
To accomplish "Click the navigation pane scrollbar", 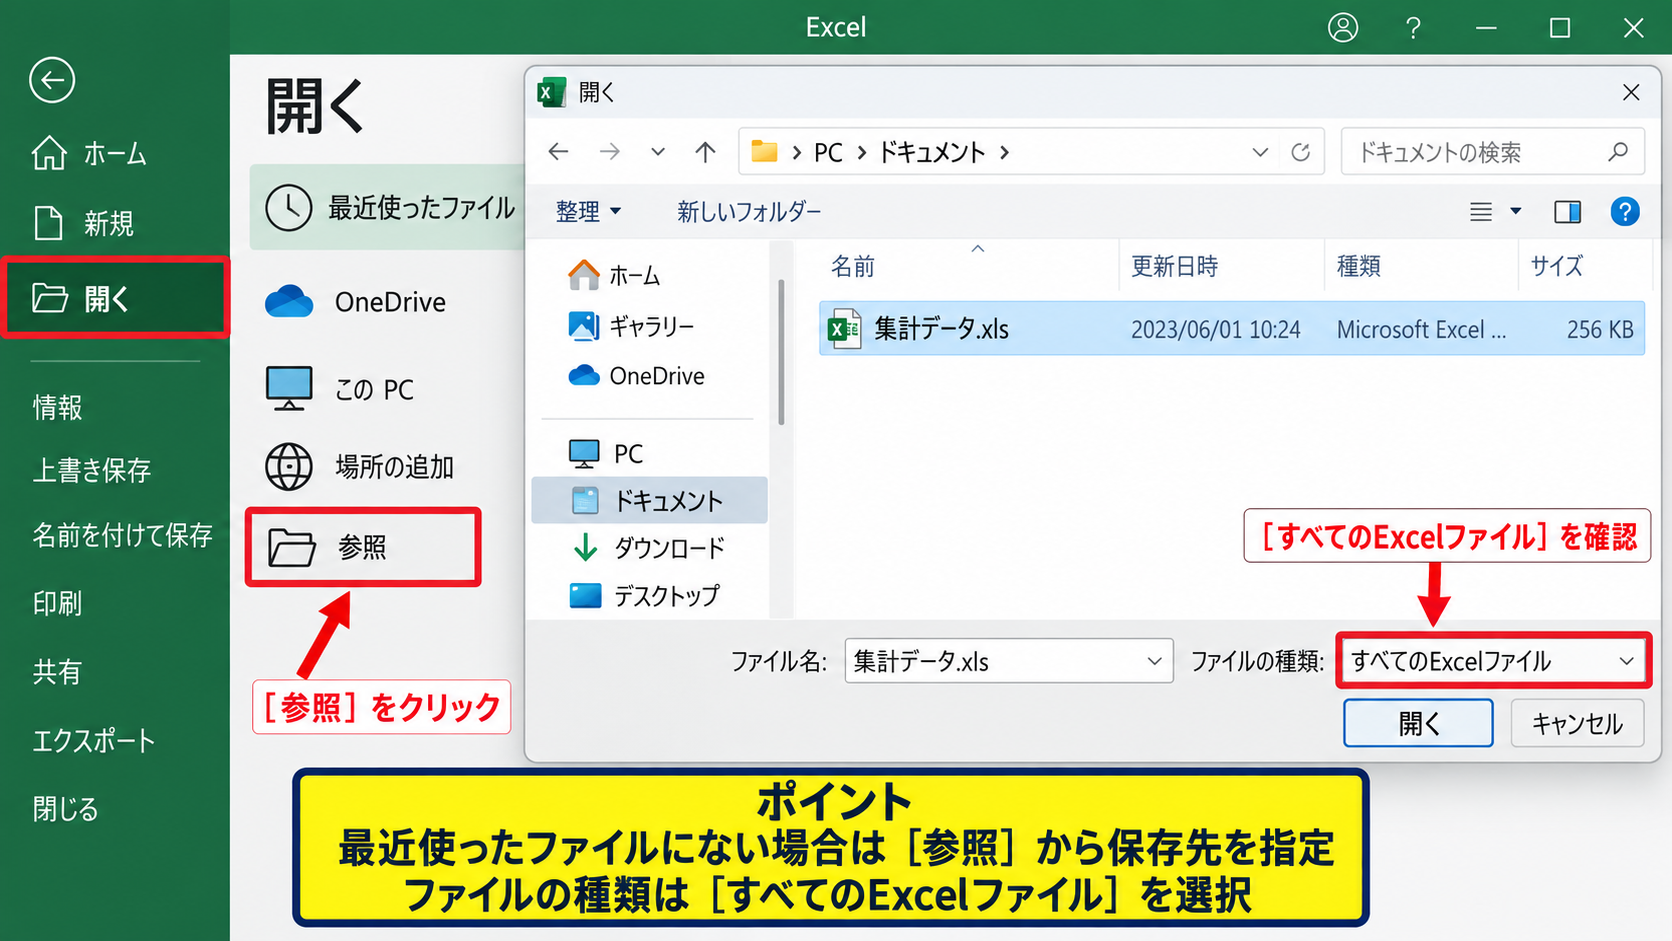I will 781,352.
